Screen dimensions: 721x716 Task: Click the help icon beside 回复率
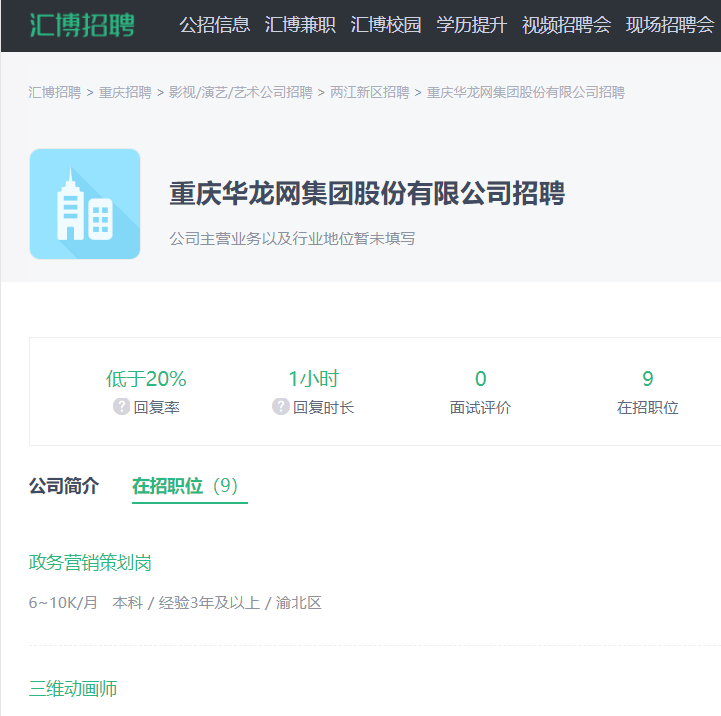[x=121, y=407]
